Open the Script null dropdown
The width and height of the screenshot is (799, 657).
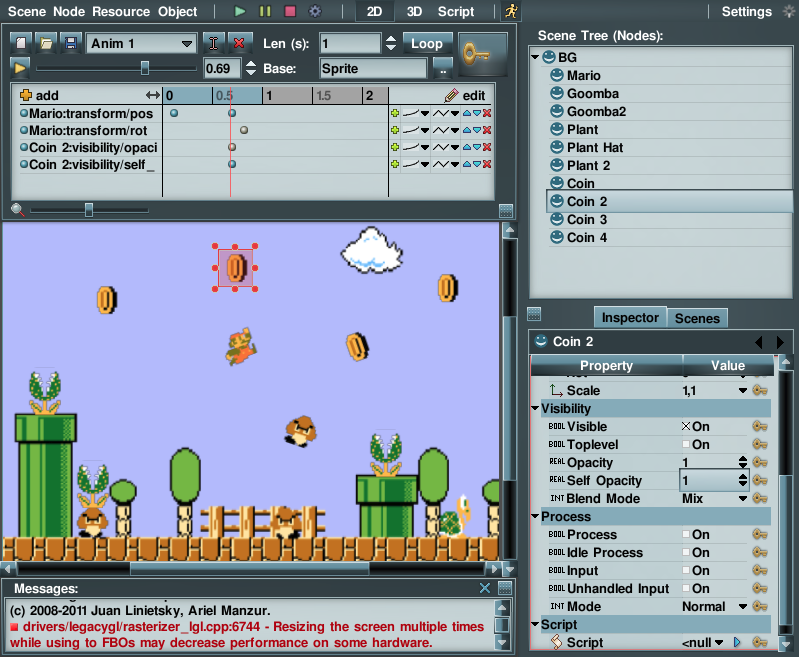[x=719, y=642]
